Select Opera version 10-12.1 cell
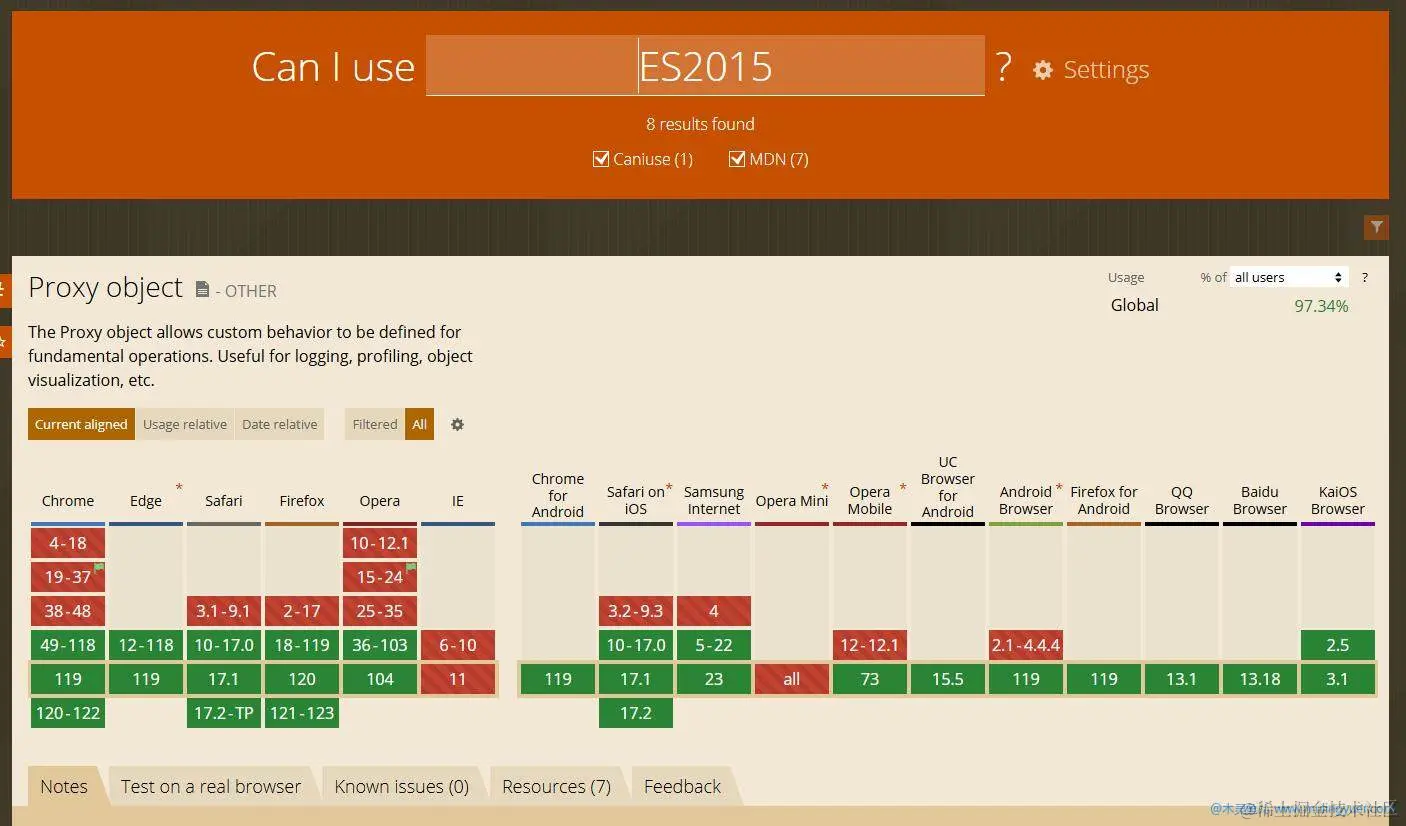Screen dimensions: 1406x826 coord(380,543)
